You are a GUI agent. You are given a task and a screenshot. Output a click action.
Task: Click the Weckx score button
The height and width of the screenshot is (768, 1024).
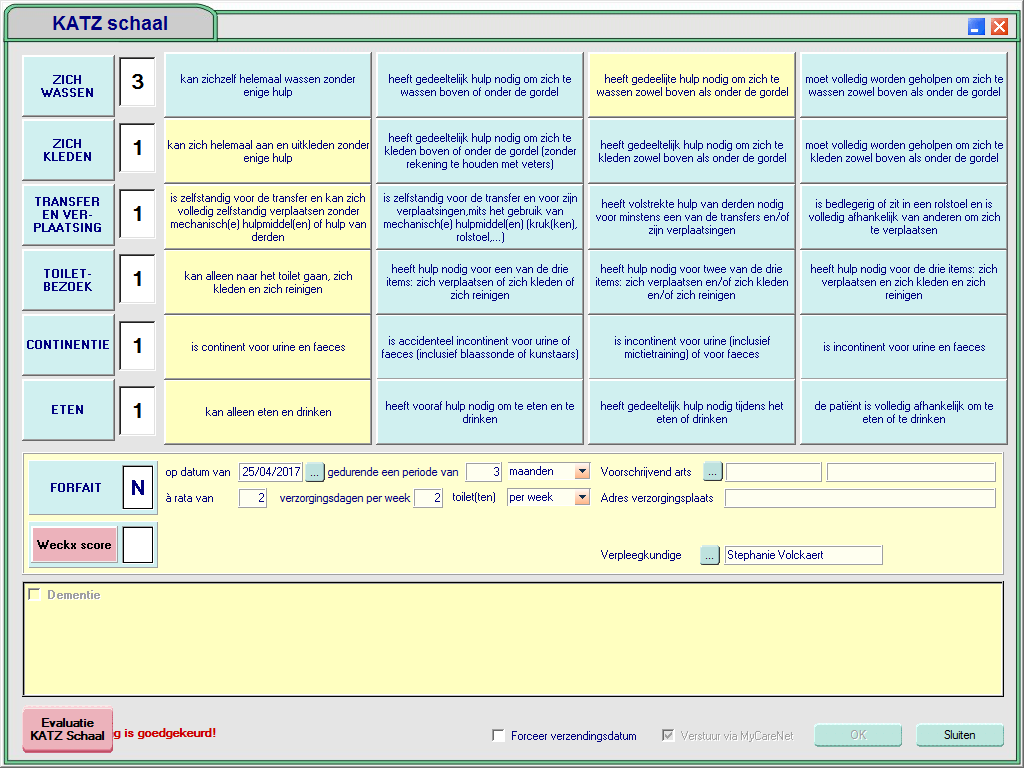[x=75, y=545]
